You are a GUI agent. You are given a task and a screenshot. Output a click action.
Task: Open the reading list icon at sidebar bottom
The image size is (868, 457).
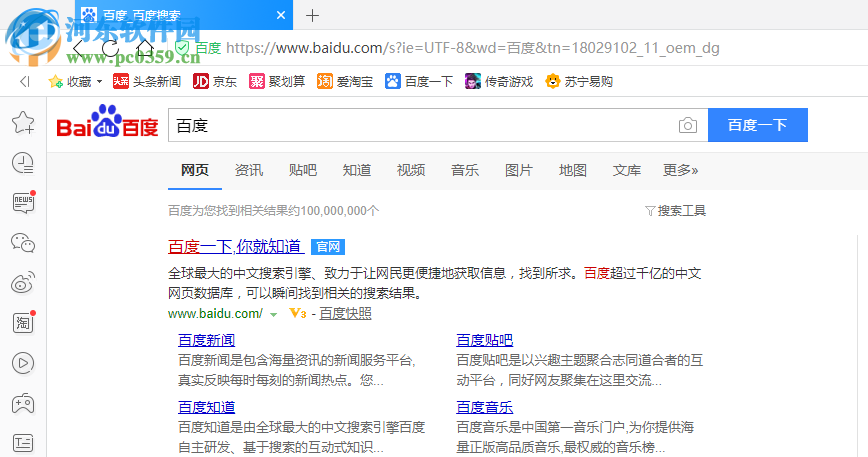23,443
